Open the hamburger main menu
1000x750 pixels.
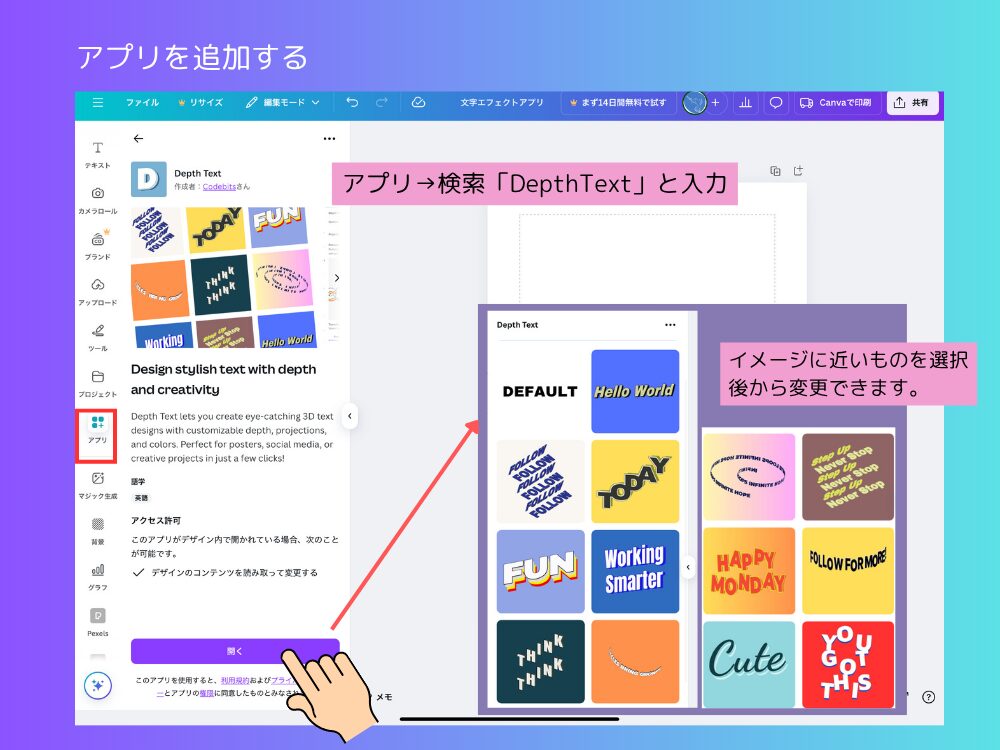click(97, 103)
